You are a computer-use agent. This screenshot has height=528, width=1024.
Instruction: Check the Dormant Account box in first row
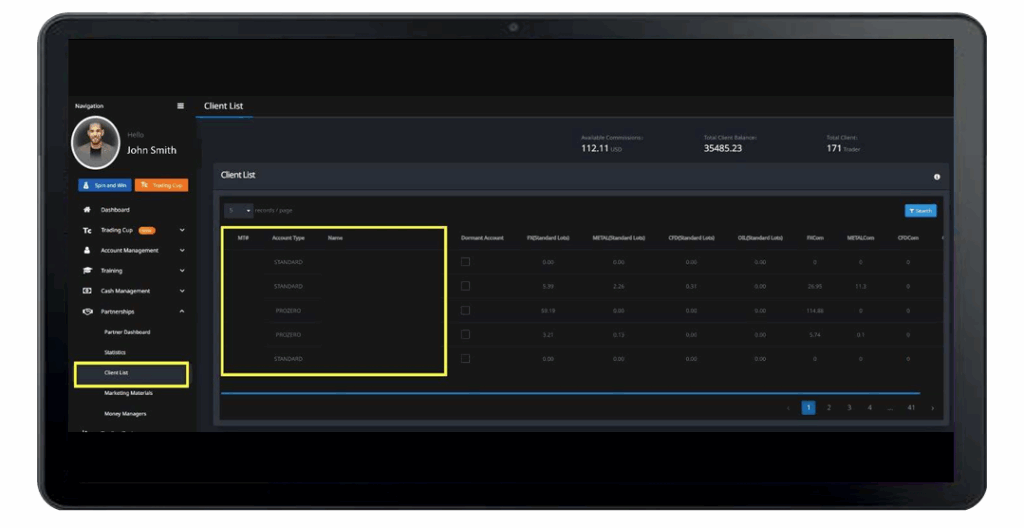[x=465, y=262]
